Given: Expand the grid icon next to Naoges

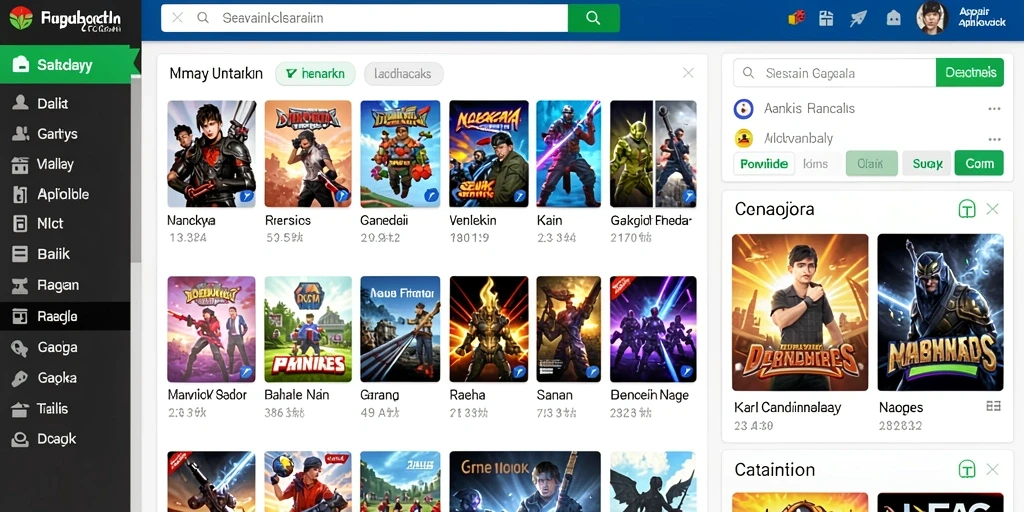Looking at the screenshot, I should (993, 406).
